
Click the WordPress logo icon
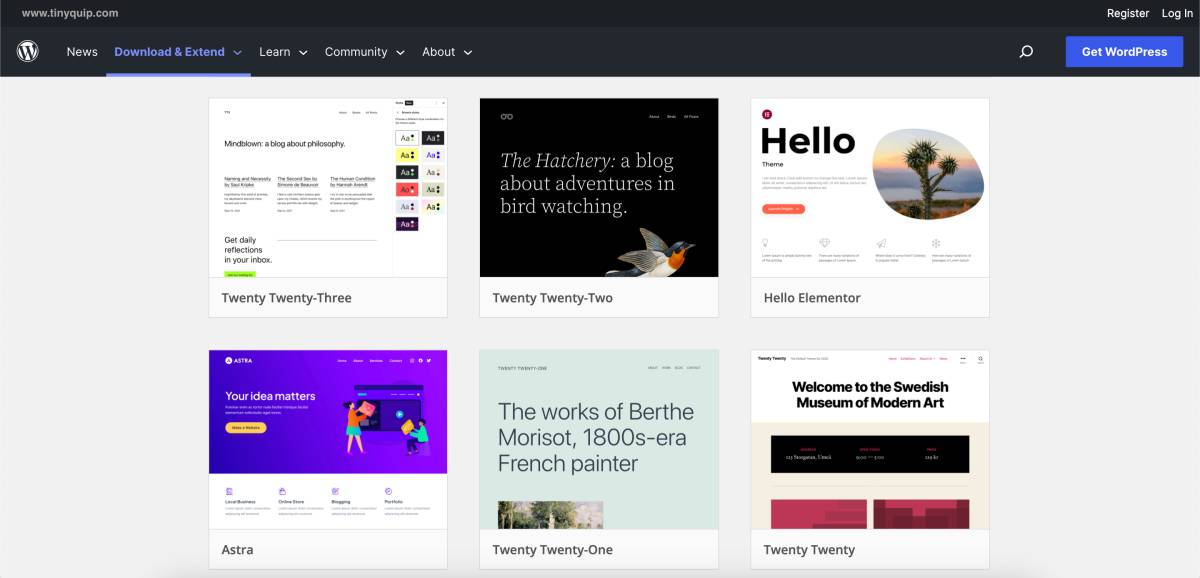pyautogui.click(x=27, y=51)
